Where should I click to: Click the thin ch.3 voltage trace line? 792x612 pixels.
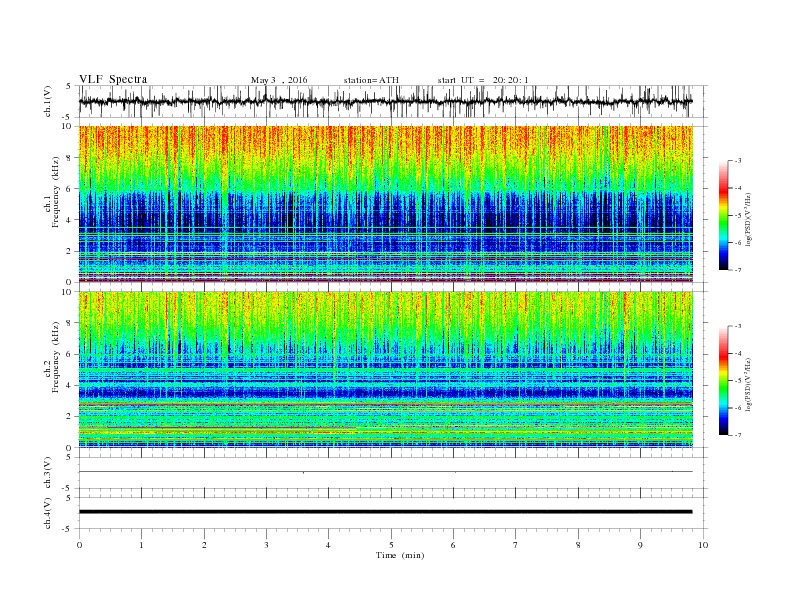[385, 472]
